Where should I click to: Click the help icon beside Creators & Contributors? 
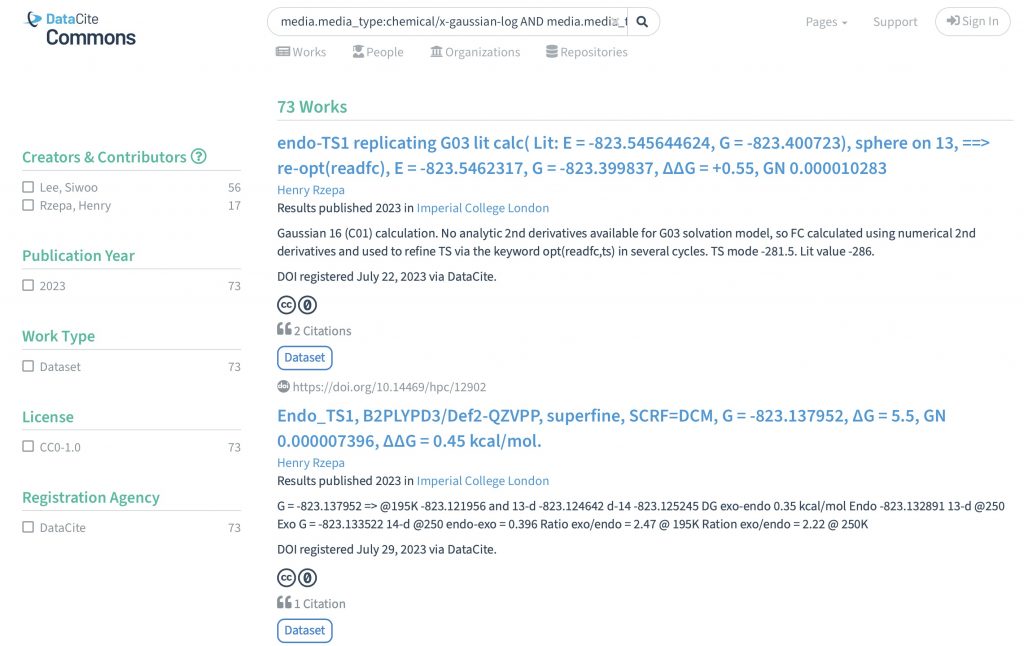tap(199, 156)
